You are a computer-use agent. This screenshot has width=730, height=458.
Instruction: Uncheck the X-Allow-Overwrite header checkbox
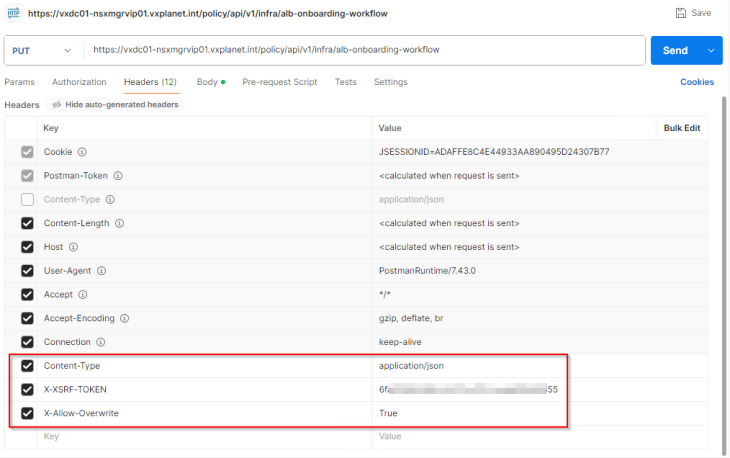point(27,413)
